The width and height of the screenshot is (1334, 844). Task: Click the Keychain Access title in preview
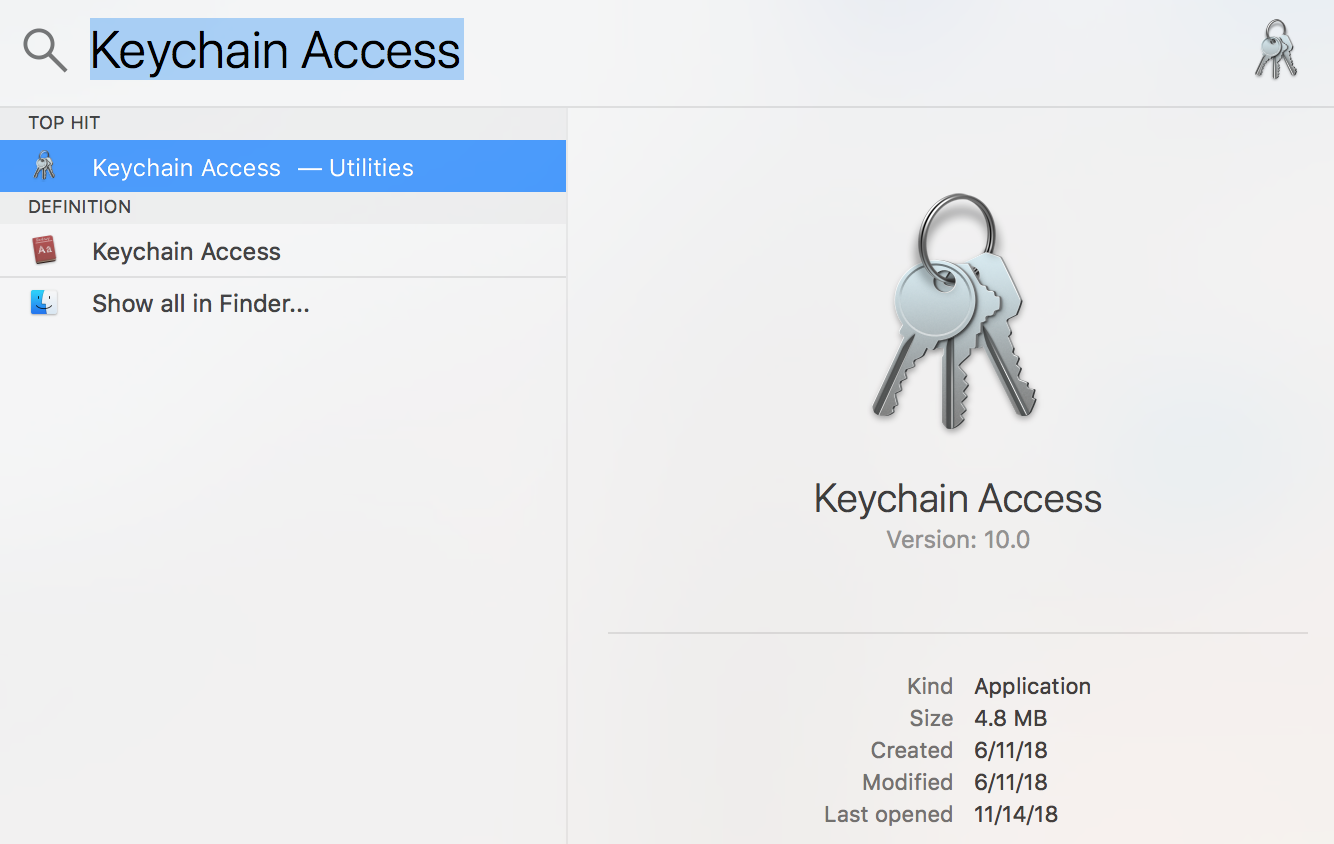tap(957, 498)
